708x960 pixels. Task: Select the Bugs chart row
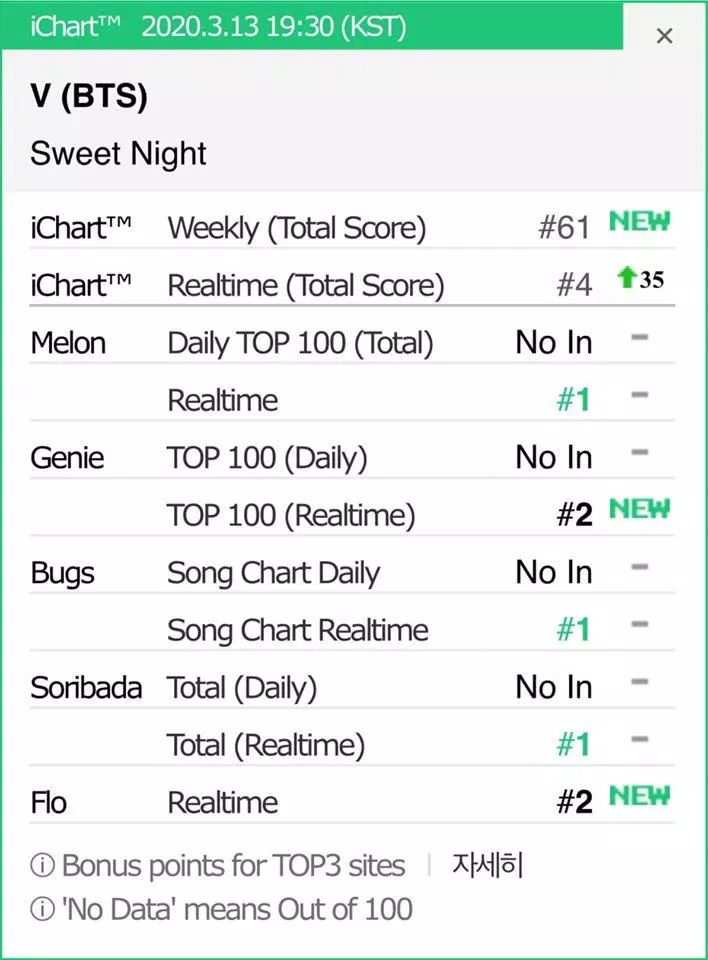coord(60,572)
